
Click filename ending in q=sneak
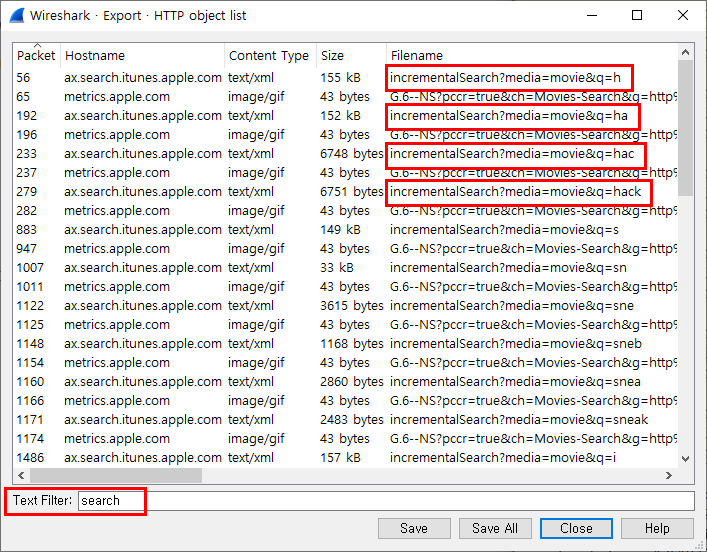click(519, 419)
